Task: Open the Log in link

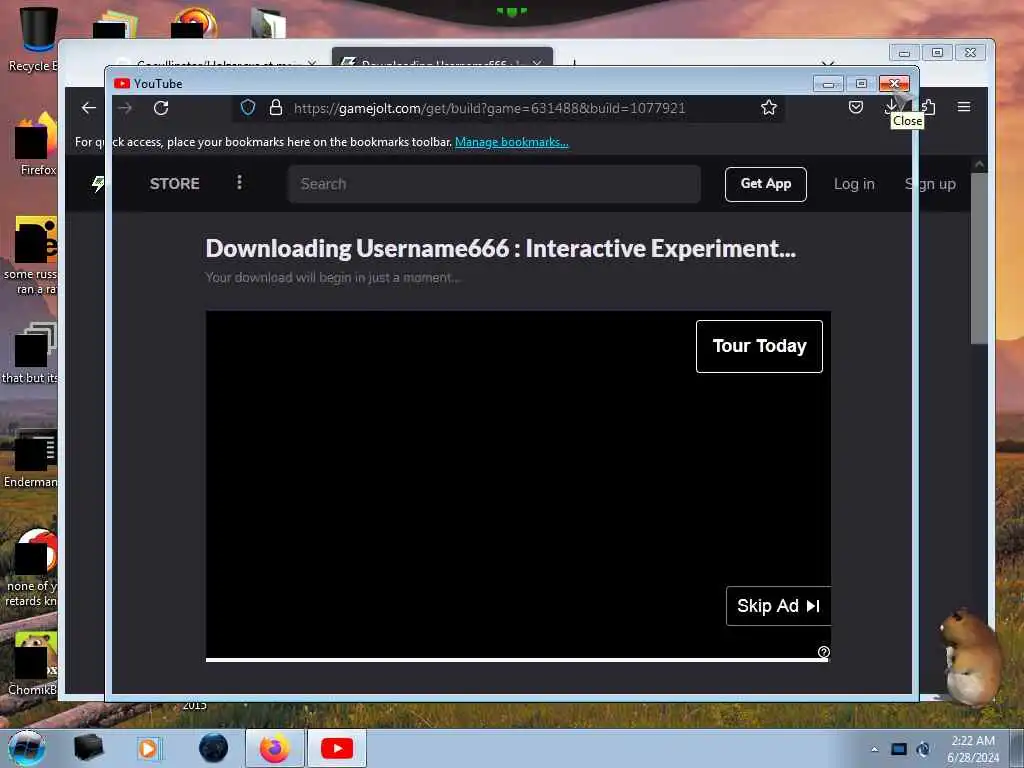Action: click(854, 184)
